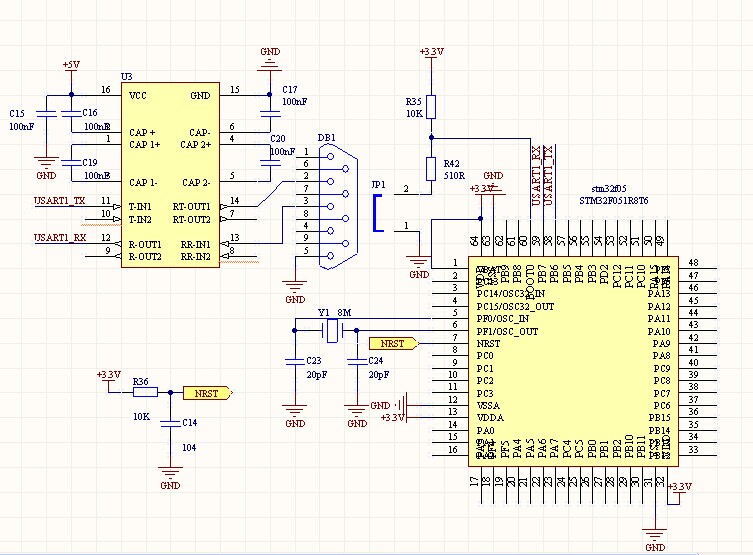
Task: Select capacitor C23 symbol
Action: [294, 361]
